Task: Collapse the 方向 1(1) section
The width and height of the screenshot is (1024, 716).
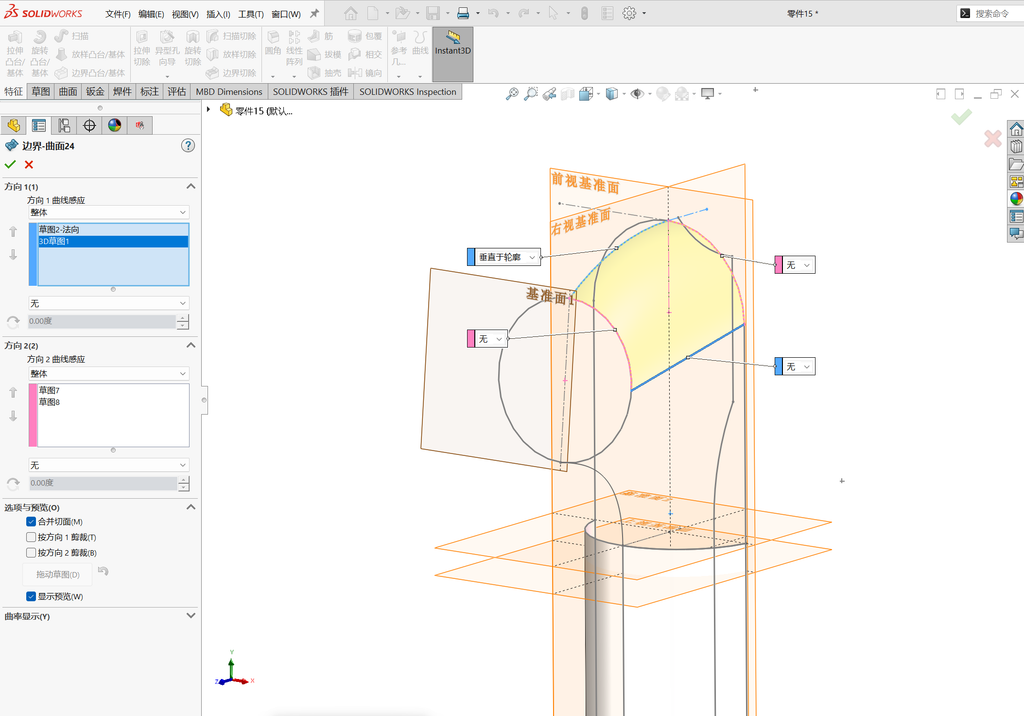Action: tap(191, 186)
